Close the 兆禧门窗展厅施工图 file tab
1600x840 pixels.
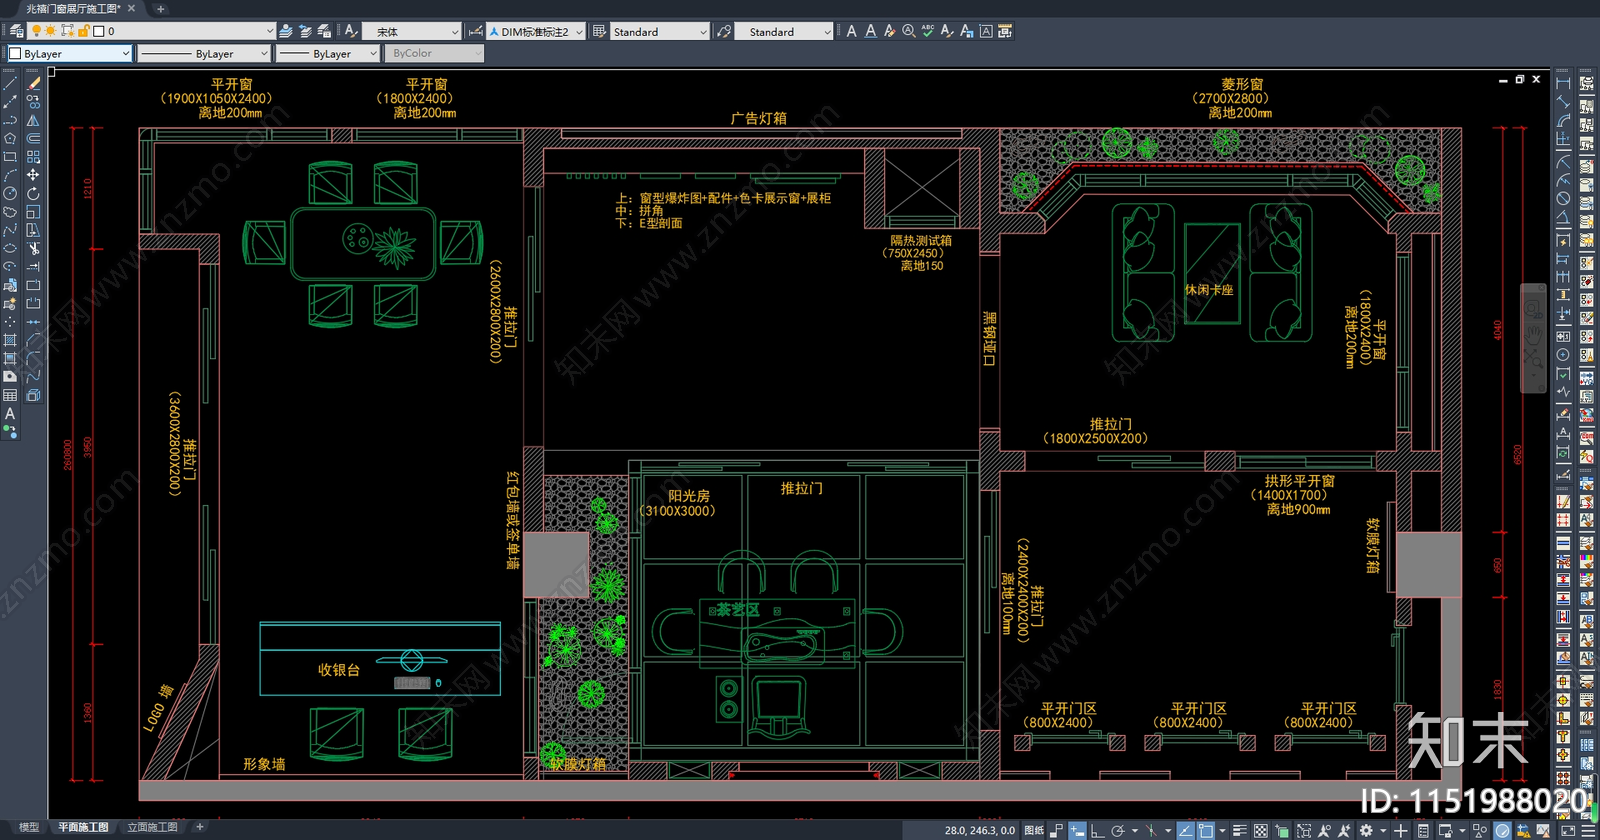pyautogui.click(x=131, y=8)
